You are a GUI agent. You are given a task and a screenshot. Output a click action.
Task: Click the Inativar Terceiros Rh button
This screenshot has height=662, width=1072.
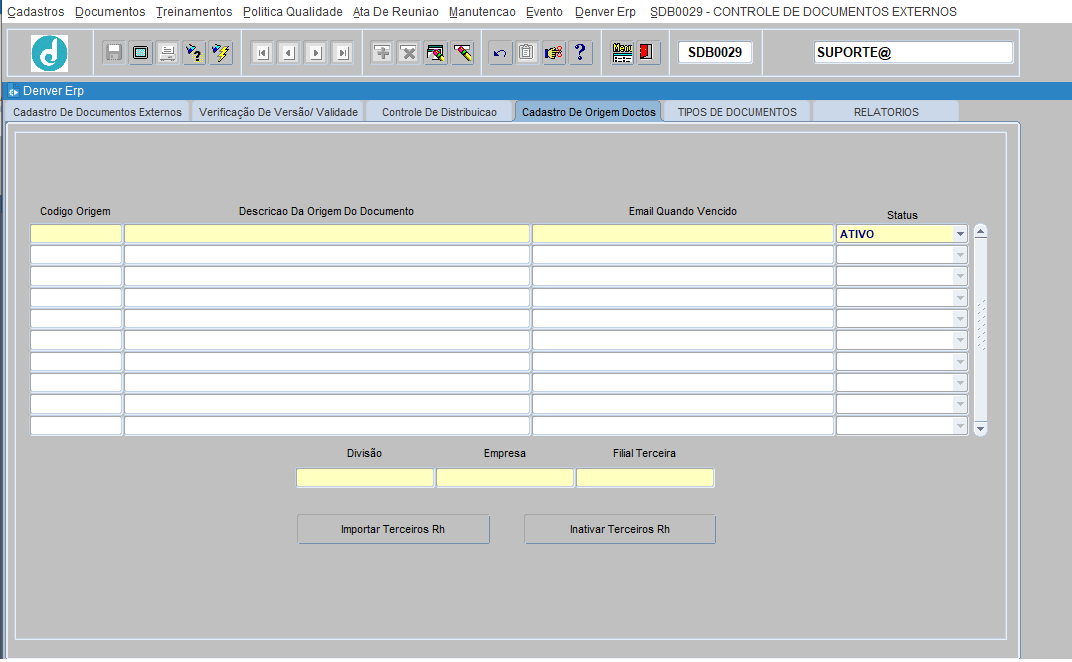click(x=619, y=529)
